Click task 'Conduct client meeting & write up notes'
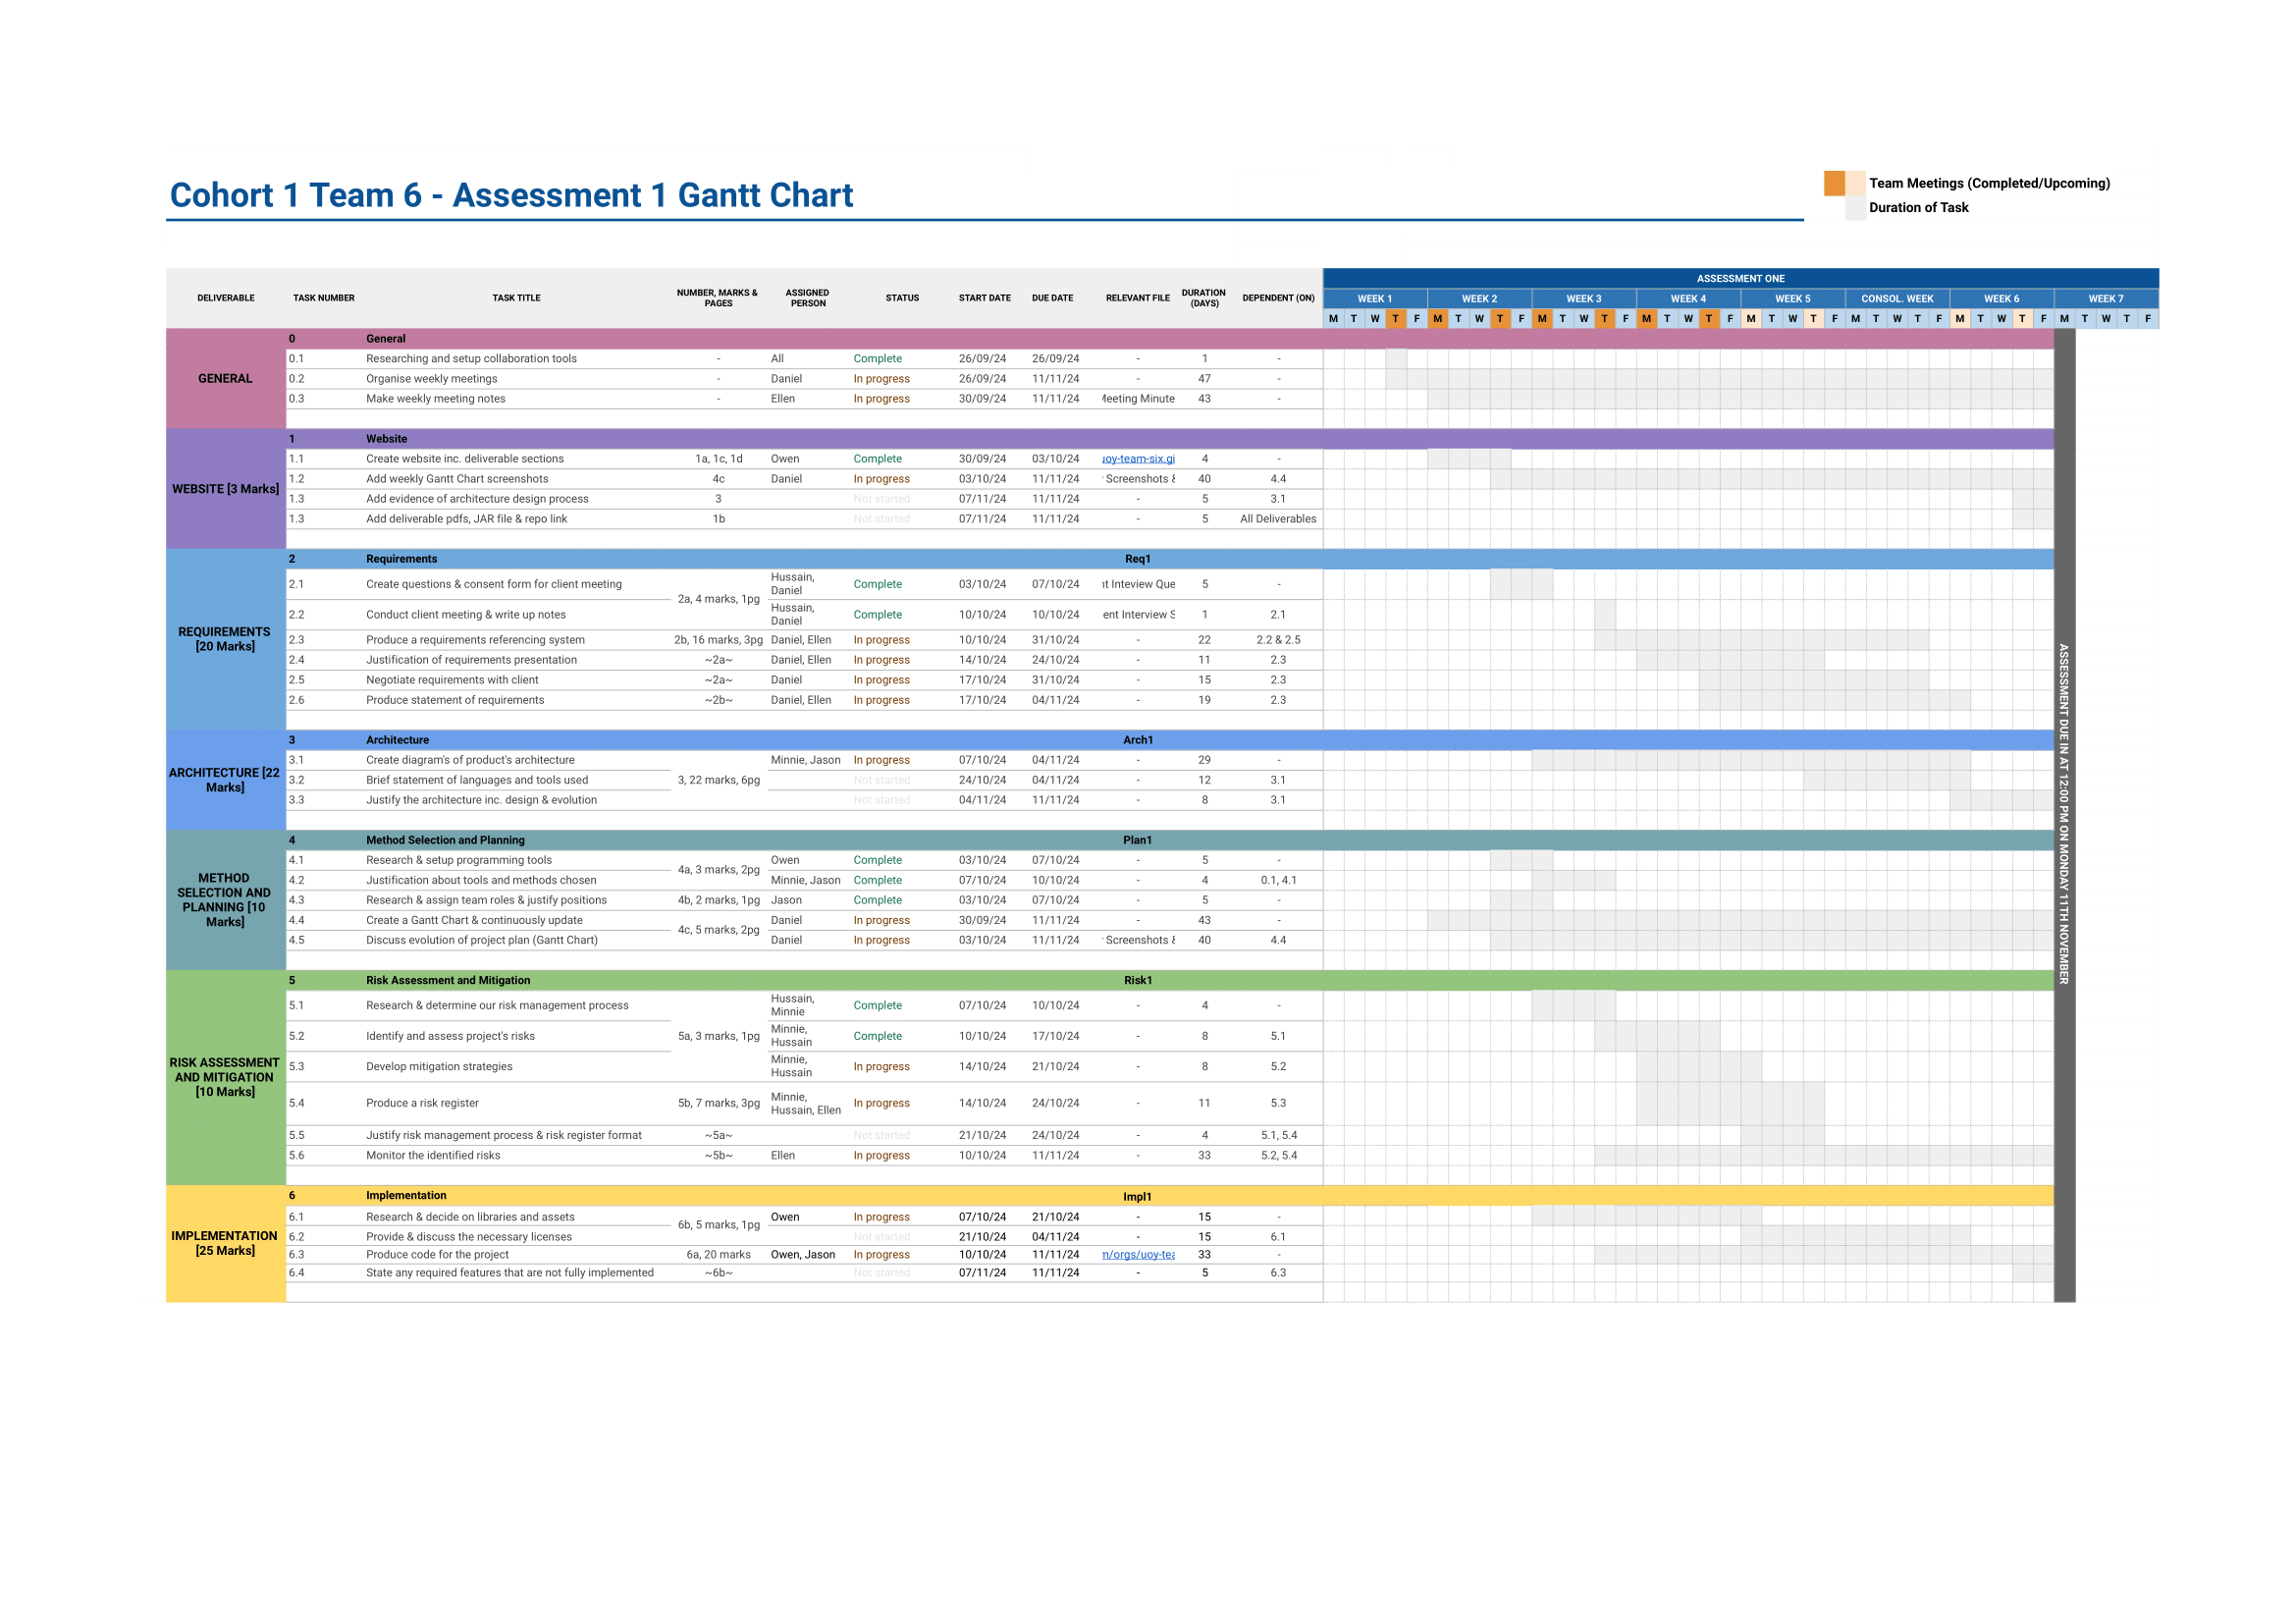The height and width of the screenshot is (1623, 2296). pyautogui.click(x=466, y=615)
